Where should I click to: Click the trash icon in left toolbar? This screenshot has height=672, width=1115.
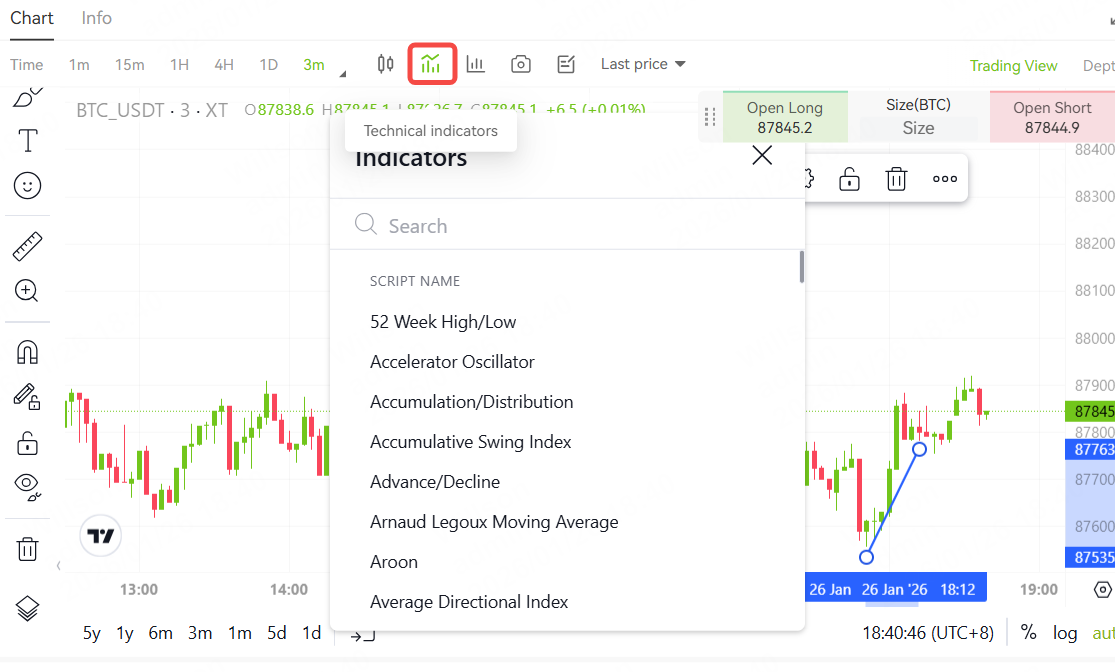coord(28,549)
